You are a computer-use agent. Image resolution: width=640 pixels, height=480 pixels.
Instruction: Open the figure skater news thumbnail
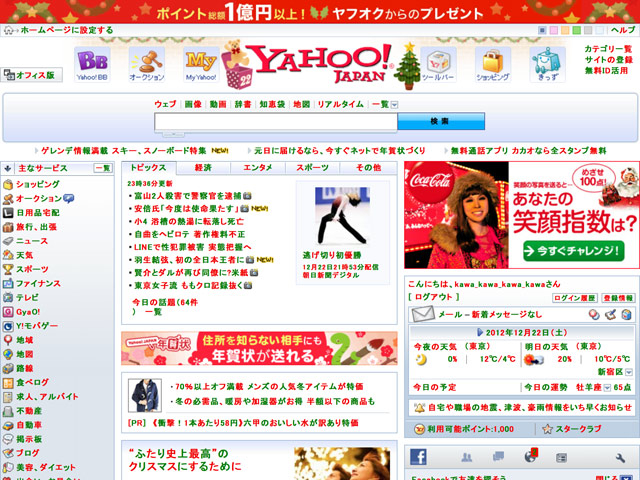342,216
